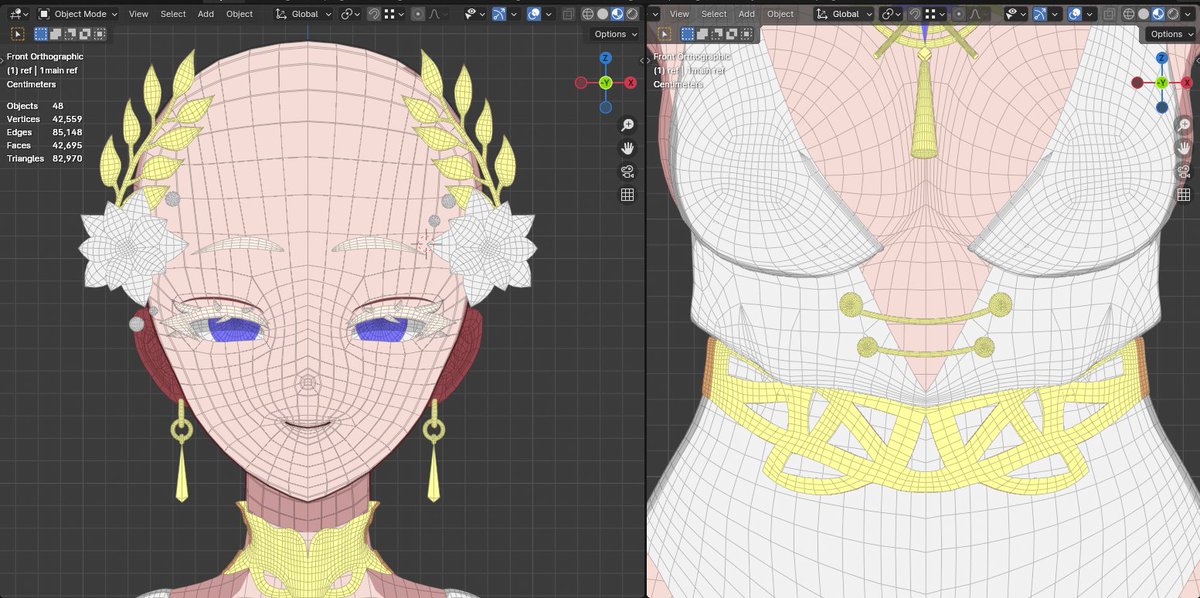Toggle camera view in left viewport
The height and width of the screenshot is (598, 1200).
(x=628, y=171)
